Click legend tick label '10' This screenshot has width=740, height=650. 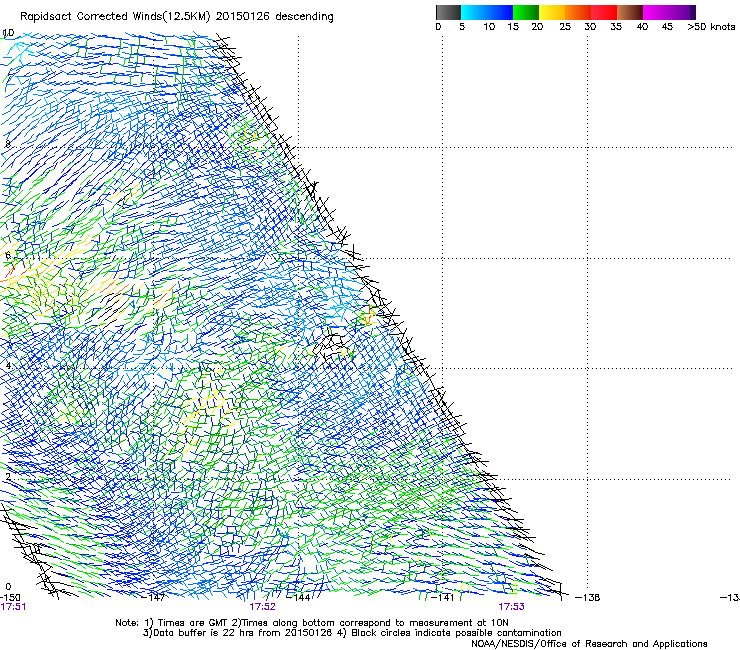pyautogui.click(x=489, y=27)
